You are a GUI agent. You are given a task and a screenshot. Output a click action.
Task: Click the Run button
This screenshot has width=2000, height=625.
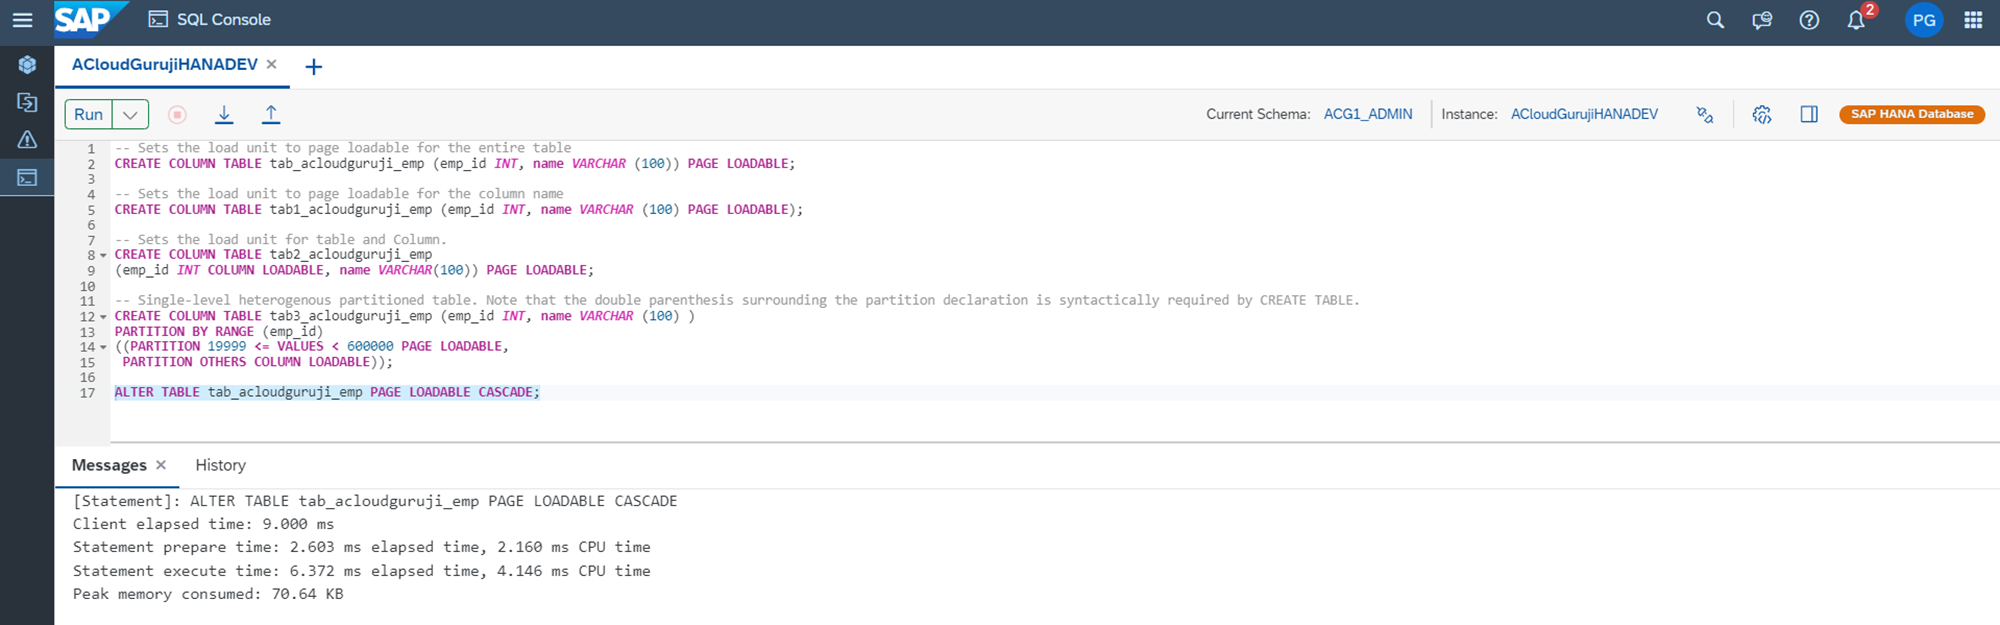tap(88, 114)
